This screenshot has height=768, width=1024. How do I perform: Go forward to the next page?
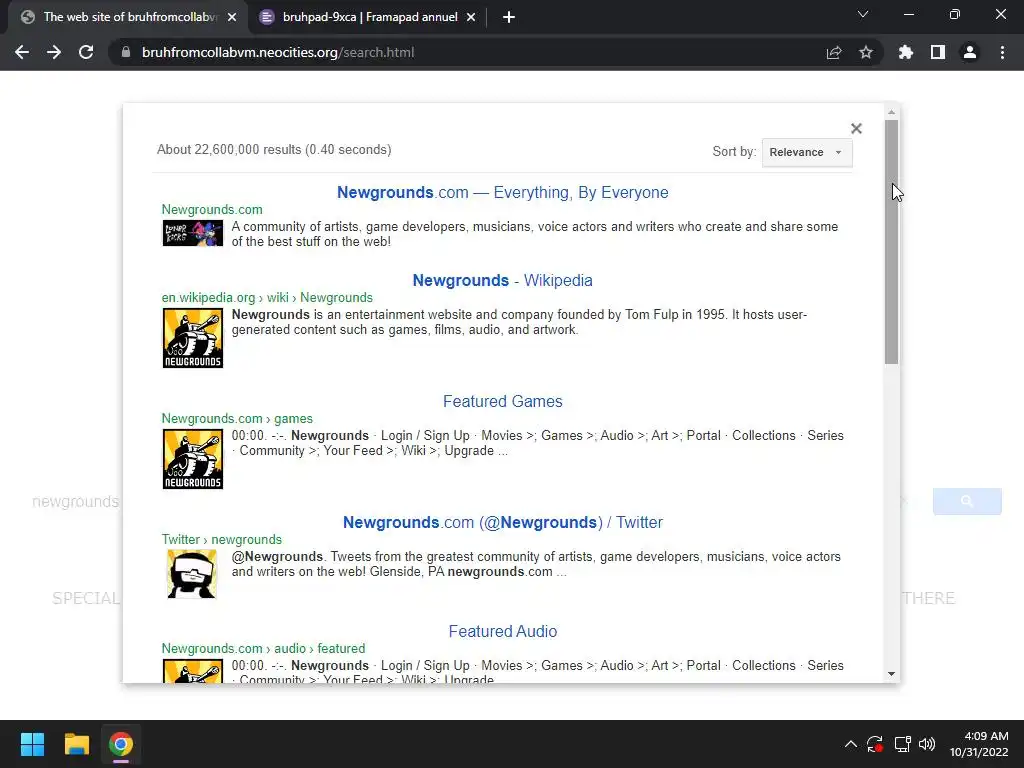[x=54, y=52]
